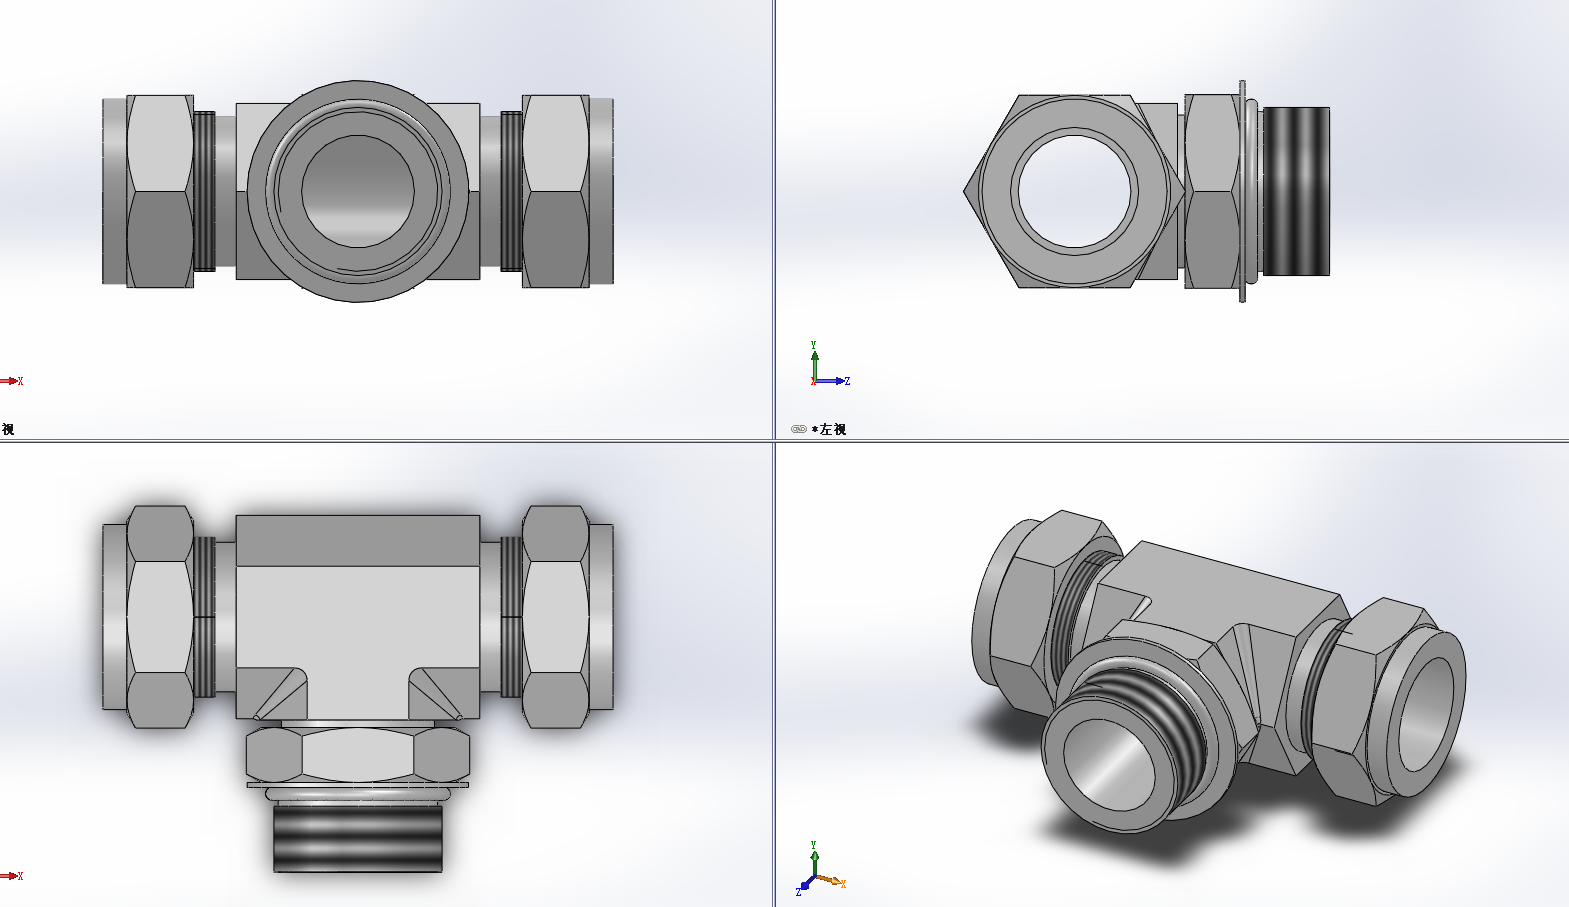Click the XYZ triad in the isometric viewport

tap(821, 868)
